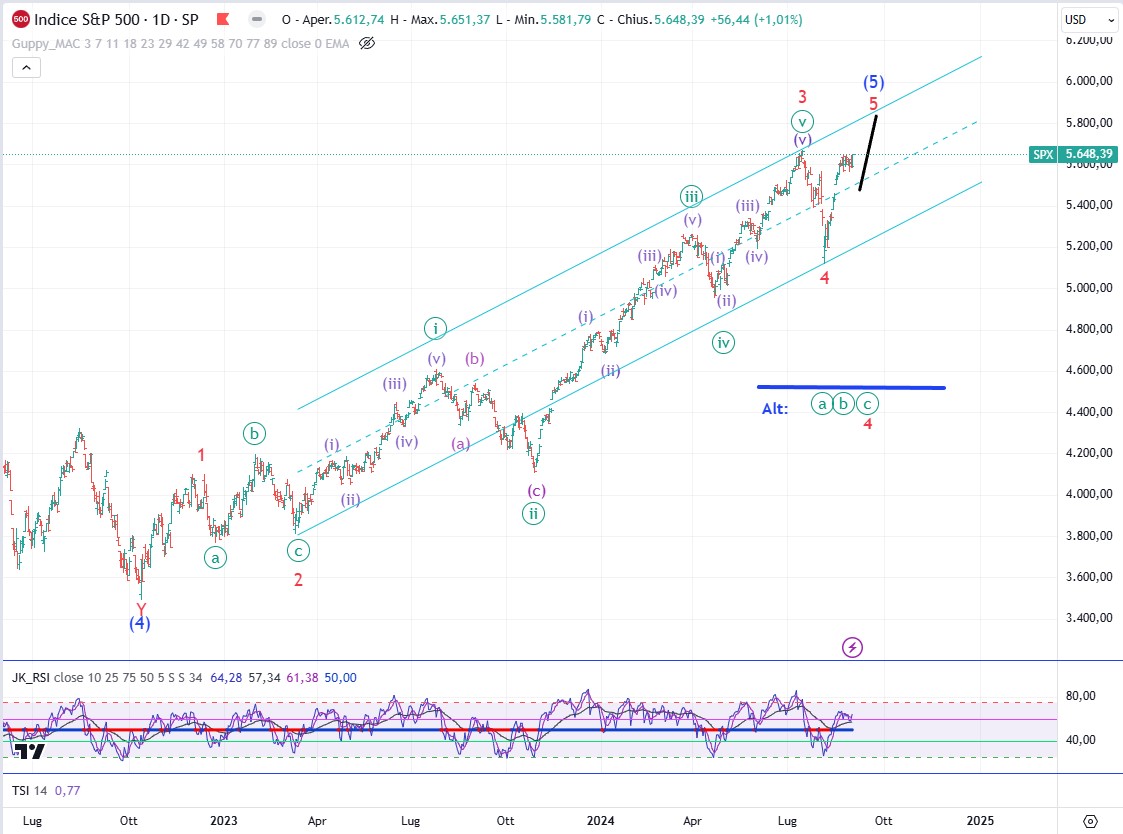Image resolution: width=1123 pixels, height=834 pixels.
Task: Click the 5.400,00 price axis label
Action: (1089, 205)
